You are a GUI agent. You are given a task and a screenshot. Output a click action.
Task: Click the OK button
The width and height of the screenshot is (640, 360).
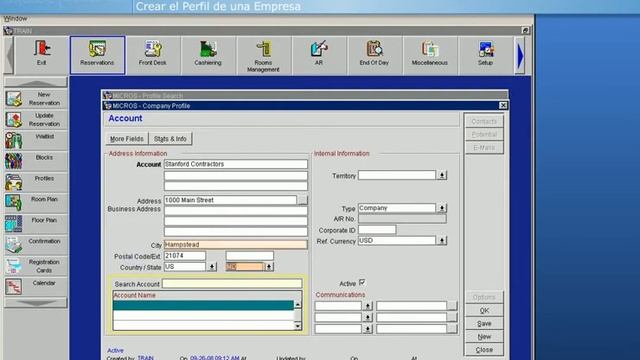pyautogui.click(x=484, y=310)
